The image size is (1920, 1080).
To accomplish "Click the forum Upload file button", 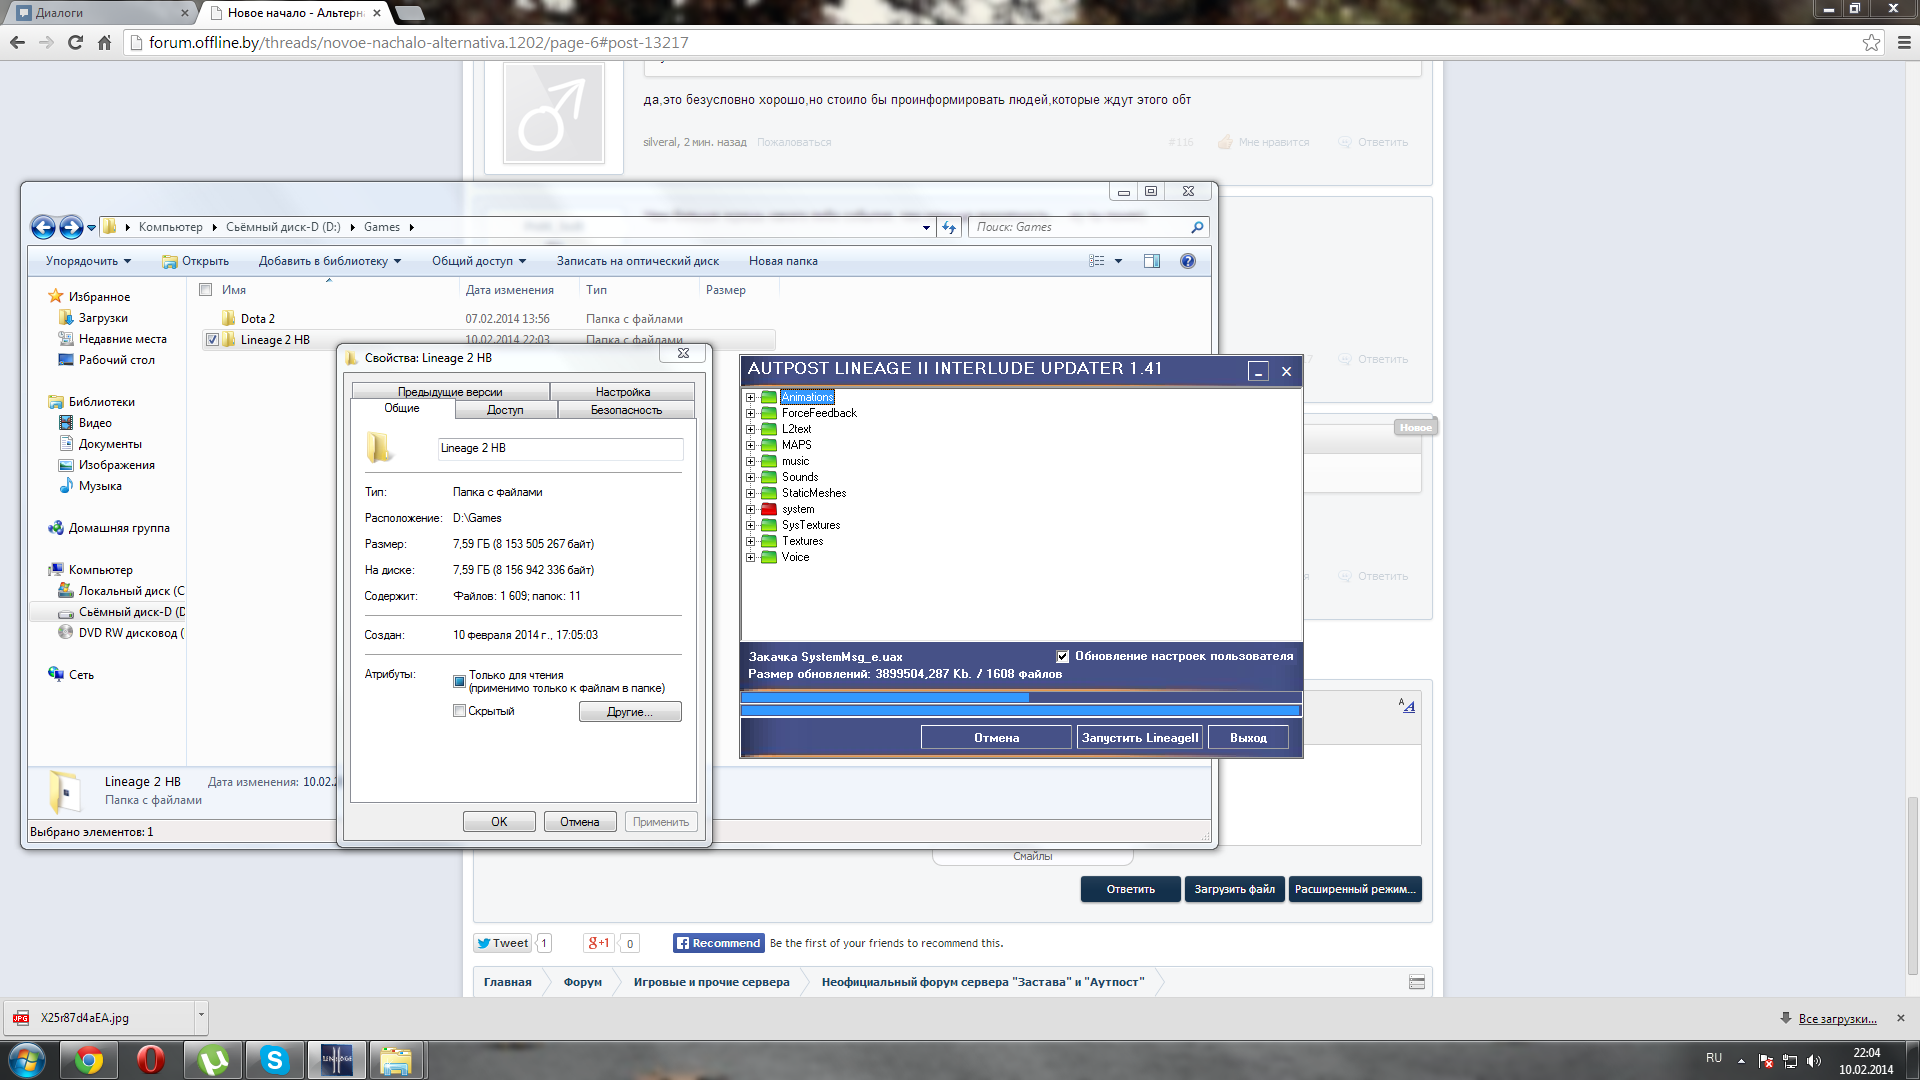I will click(1235, 889).
